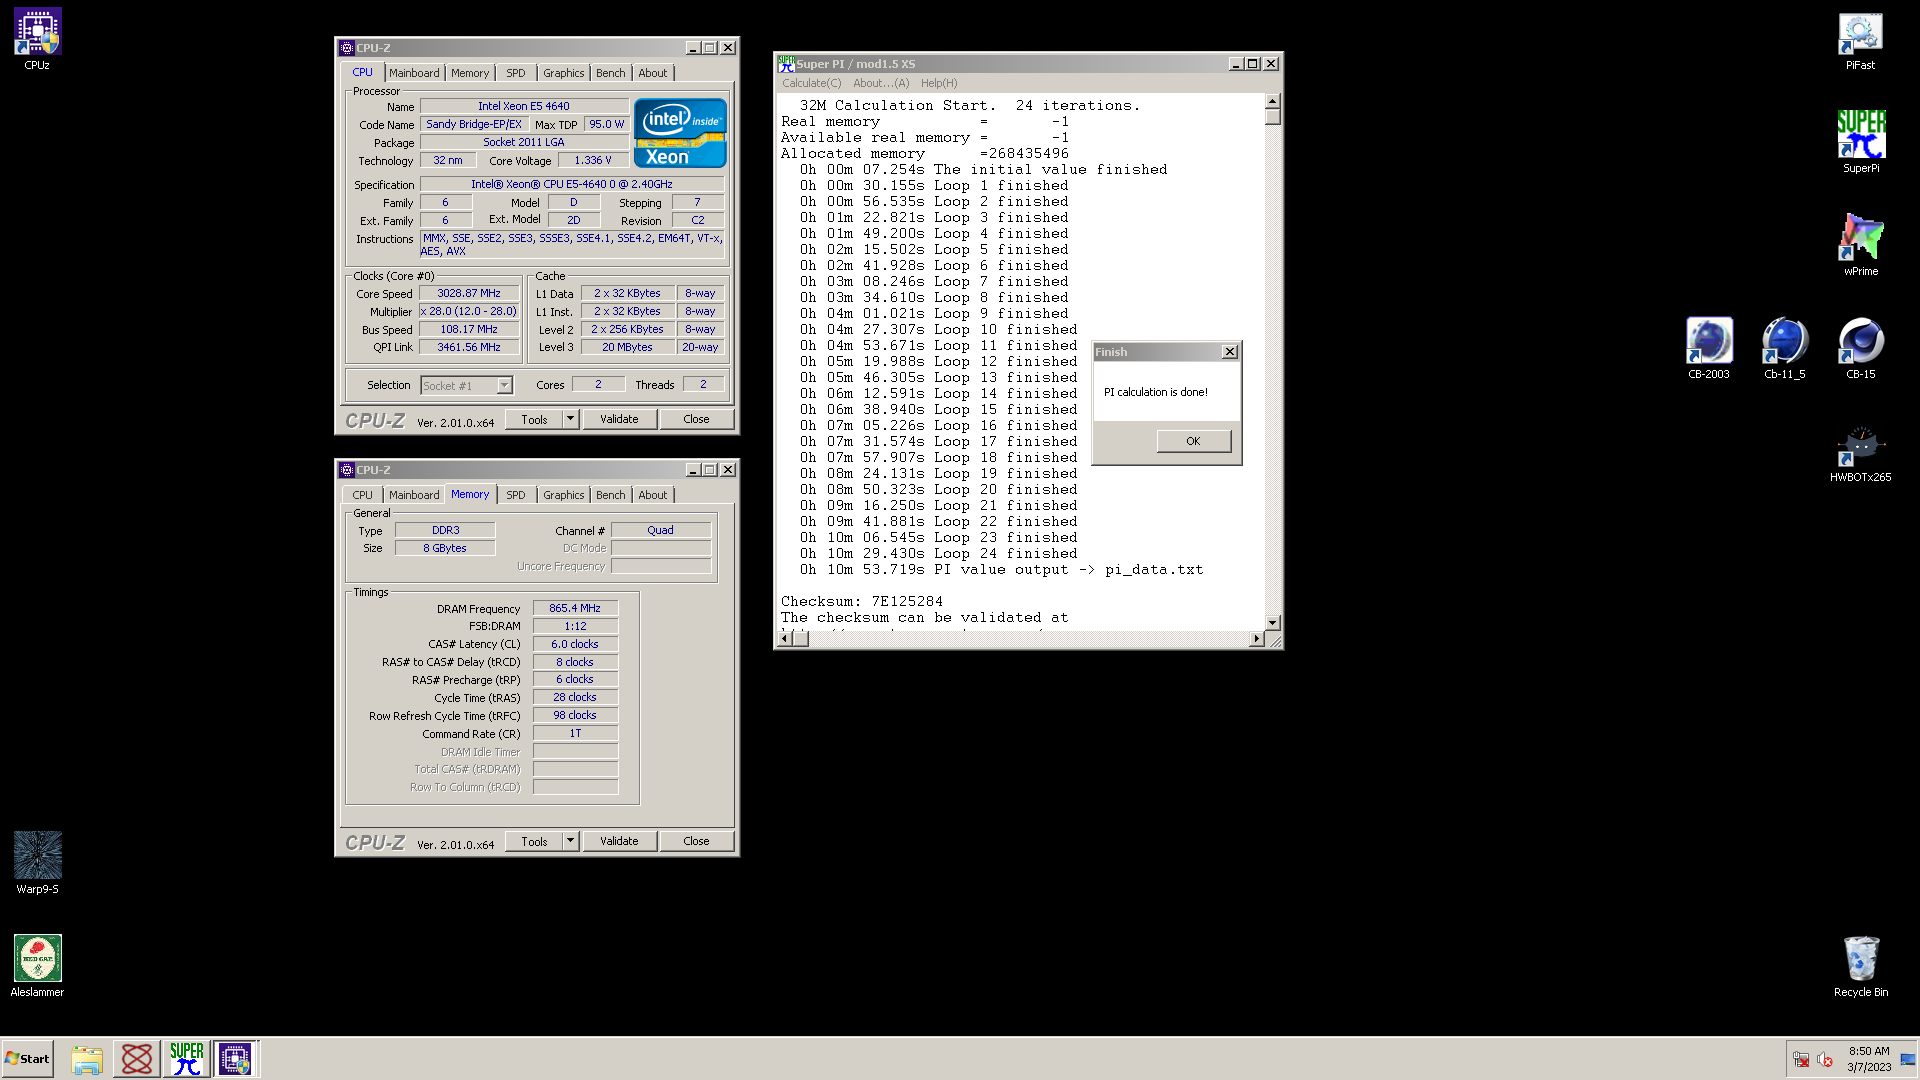Switch to Memory tab in top CPU-Z
1920x1080 pixels.
(470, 73)
